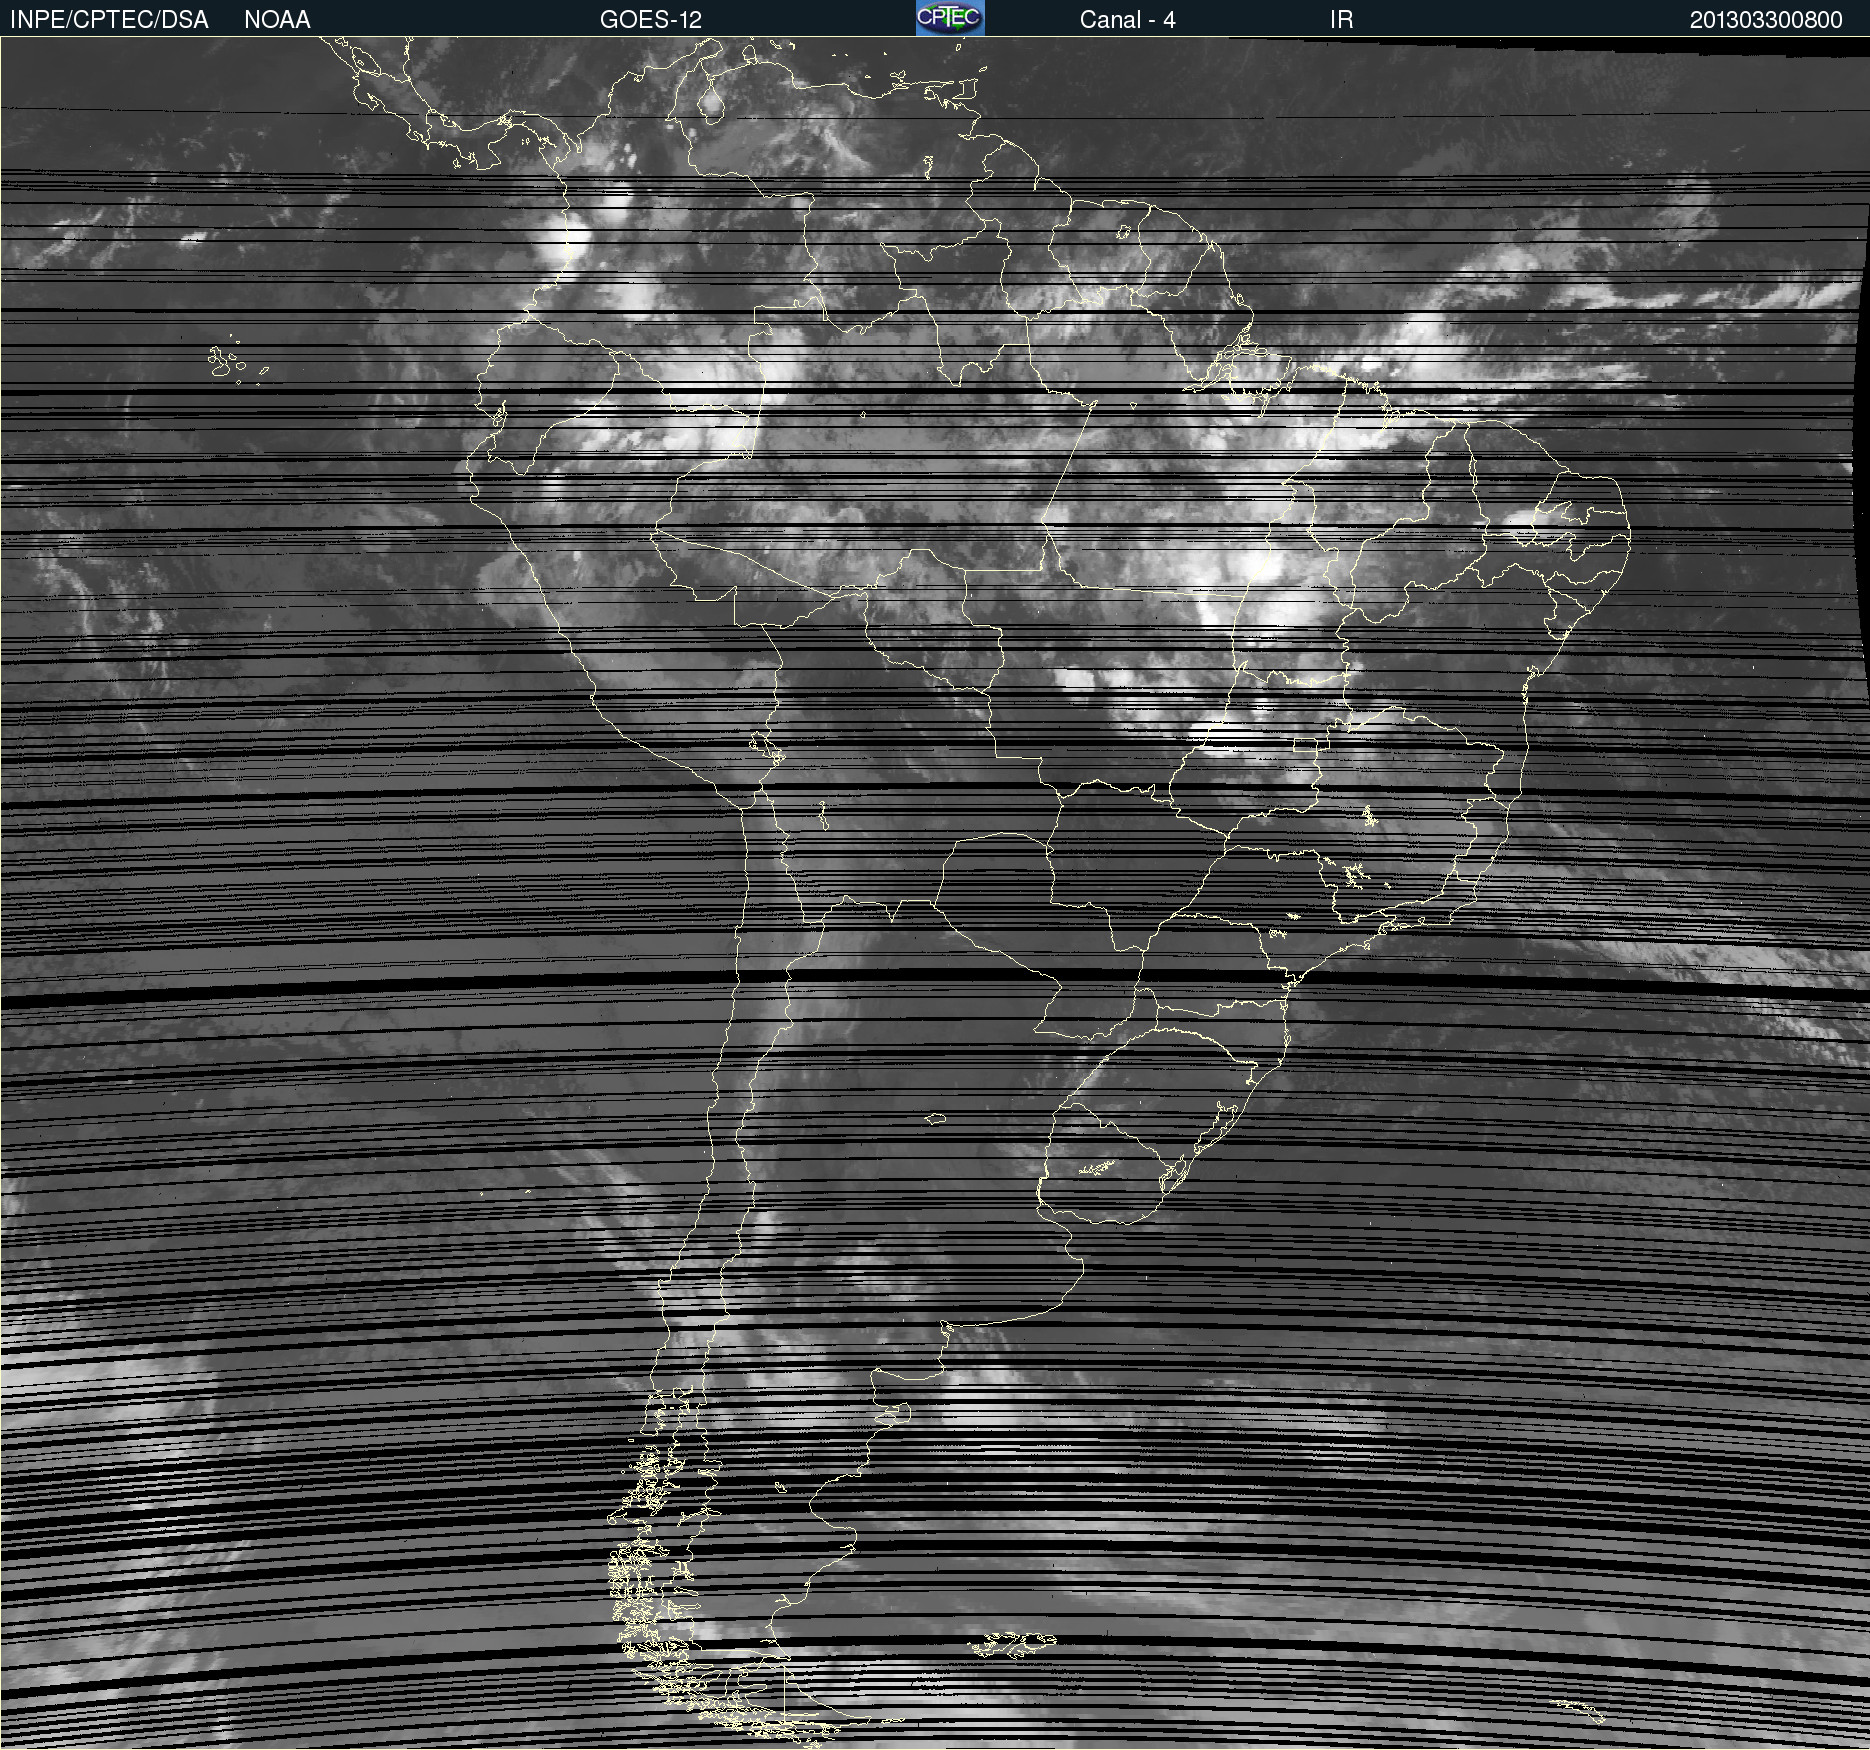
Task: Click the CPTEC logo in the header
Action: (950, 18)
